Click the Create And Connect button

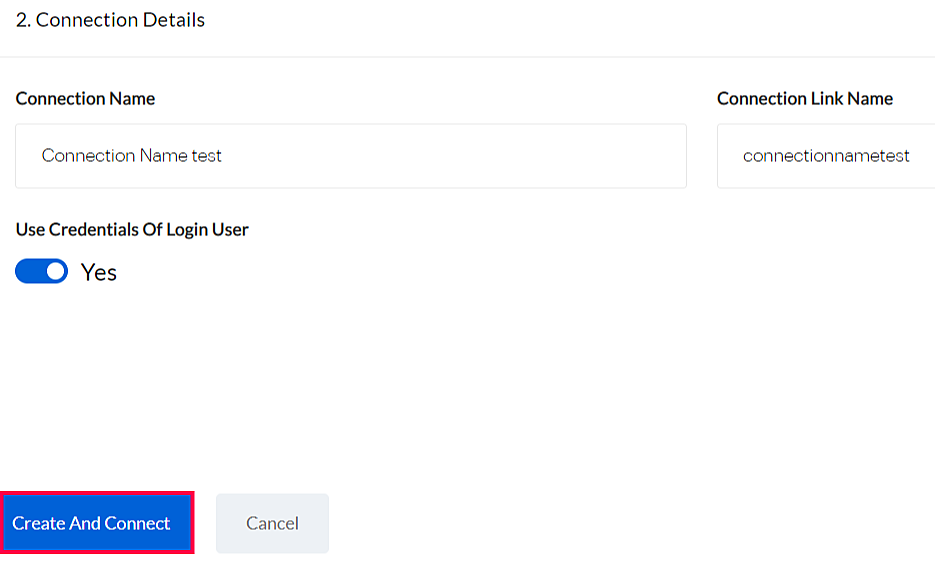[x=96, y=523]
